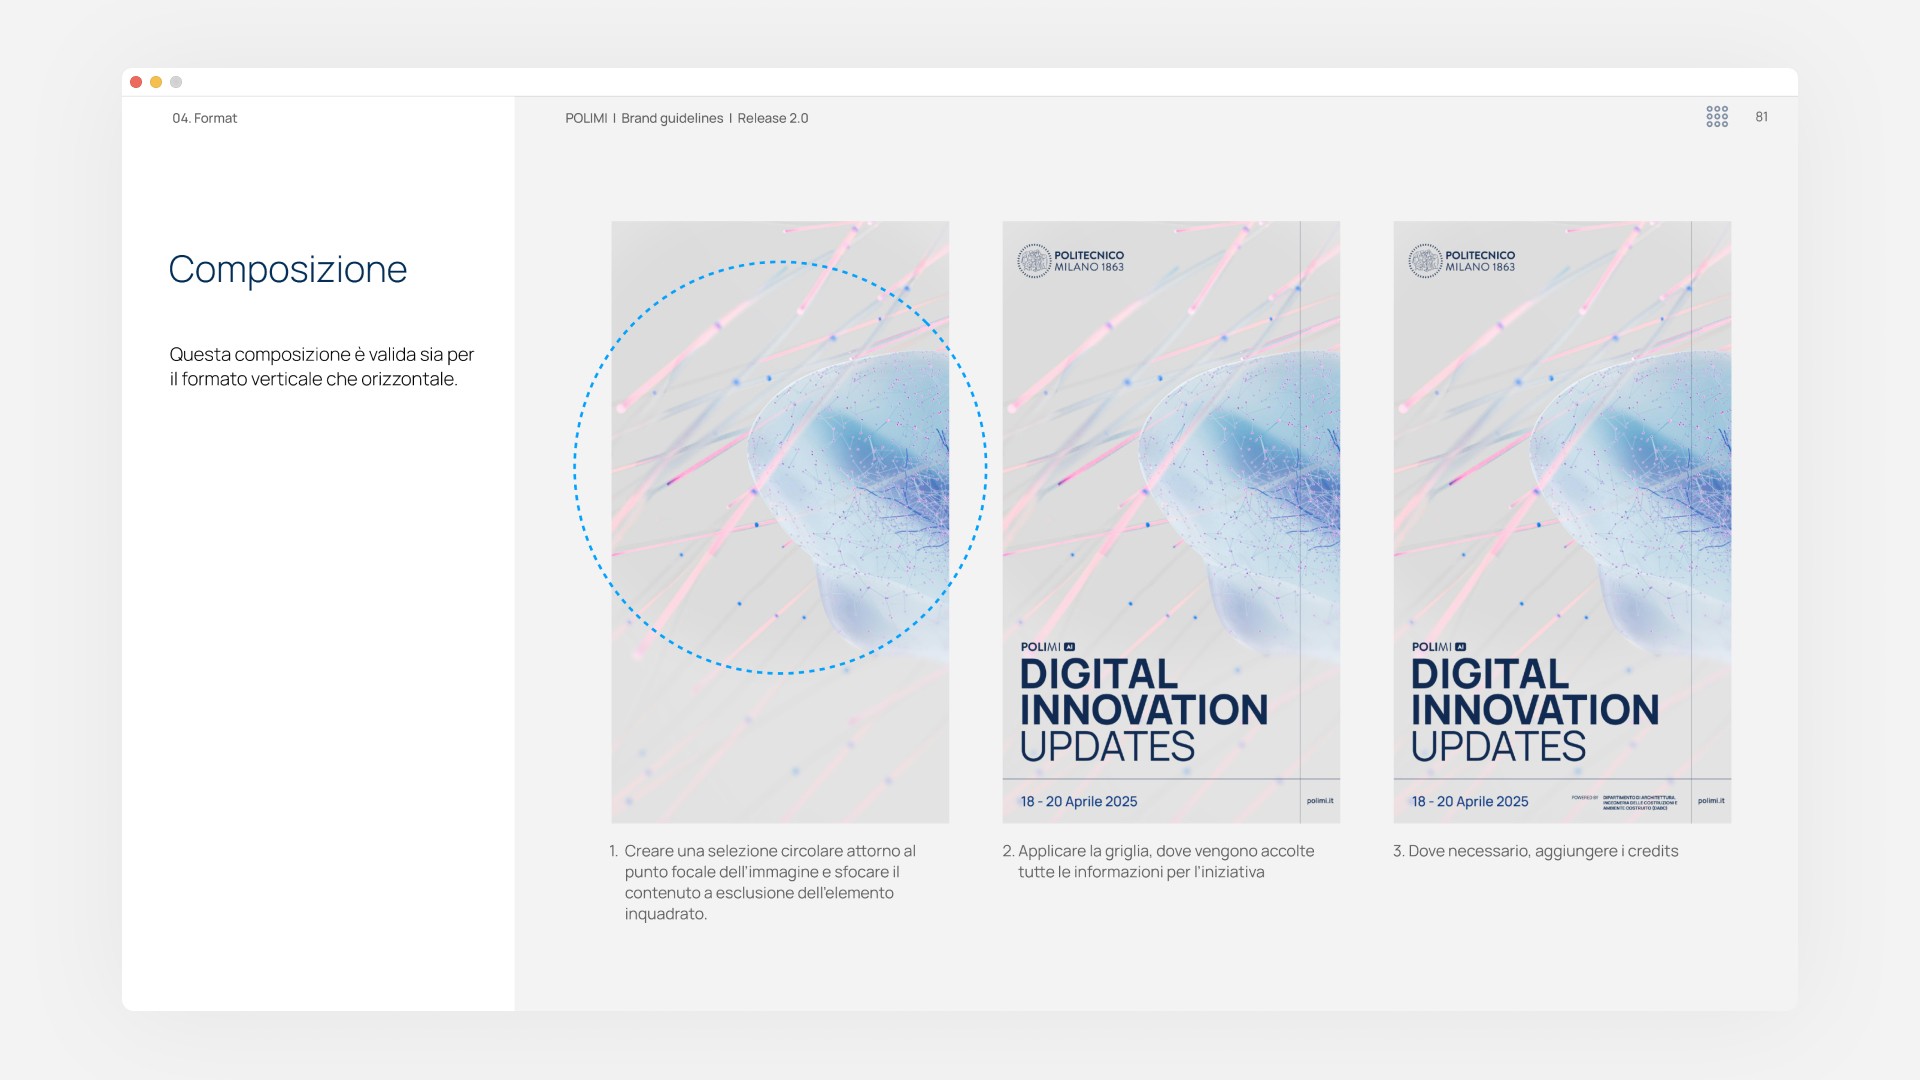Click the polimi.it link on right poster

(1710, 801)
